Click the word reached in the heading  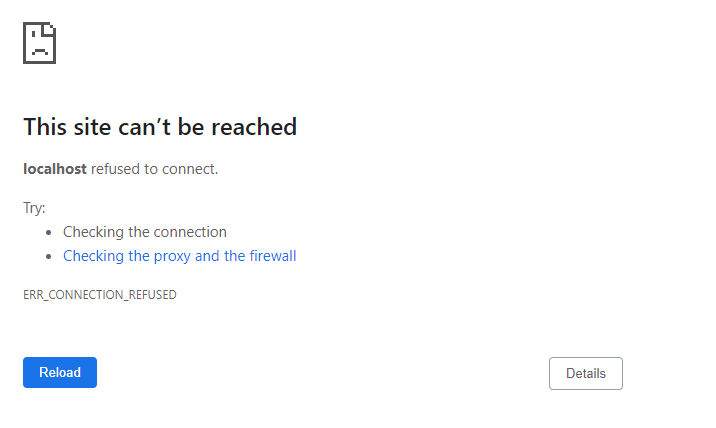(x=254, y=127)
